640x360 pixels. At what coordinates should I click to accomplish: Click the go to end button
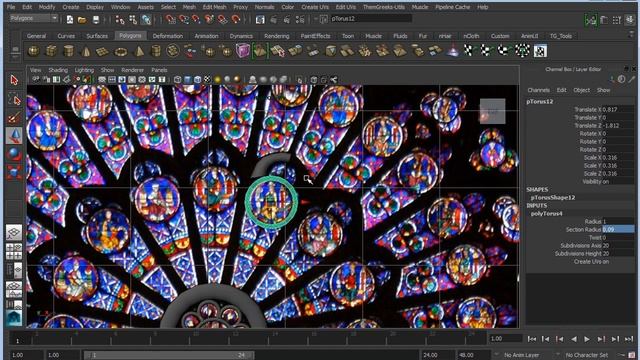point(629,339)
